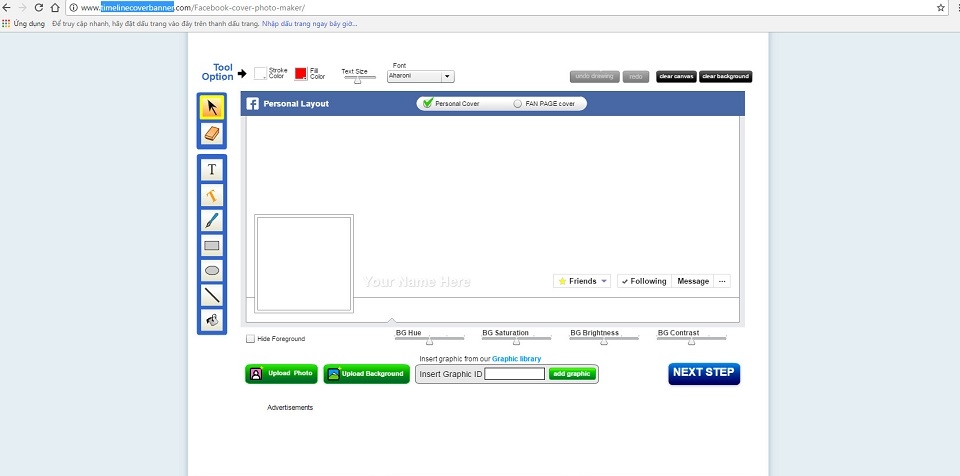Click the NEXT STEP button

pos(704,373)
